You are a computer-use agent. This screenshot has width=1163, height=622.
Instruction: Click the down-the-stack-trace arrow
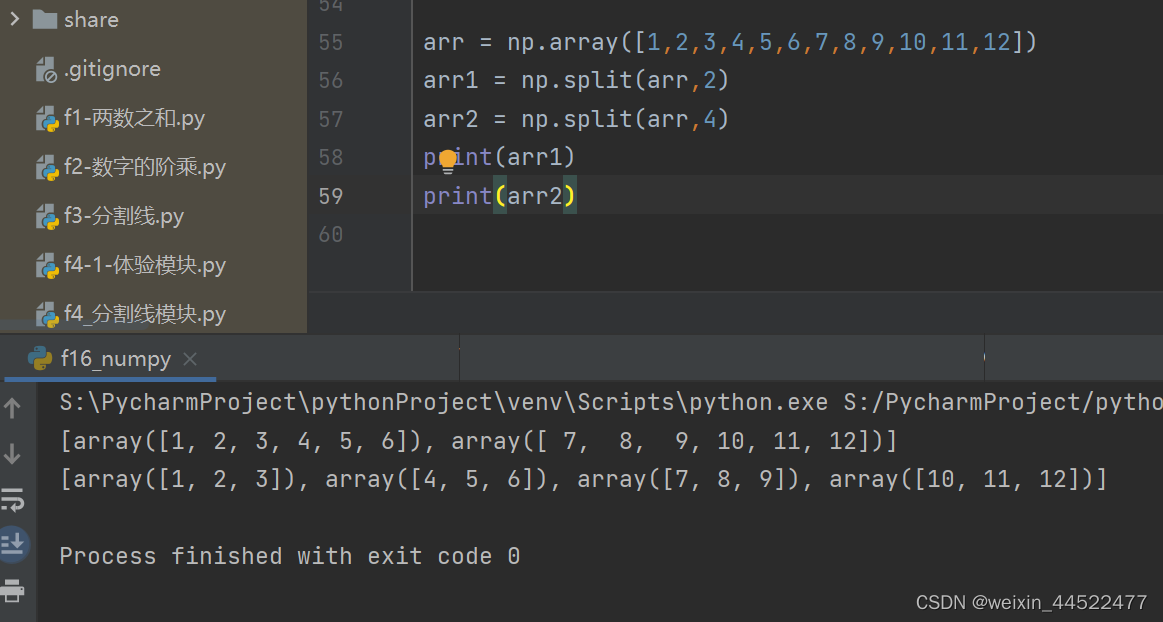[x=13, y=454]
